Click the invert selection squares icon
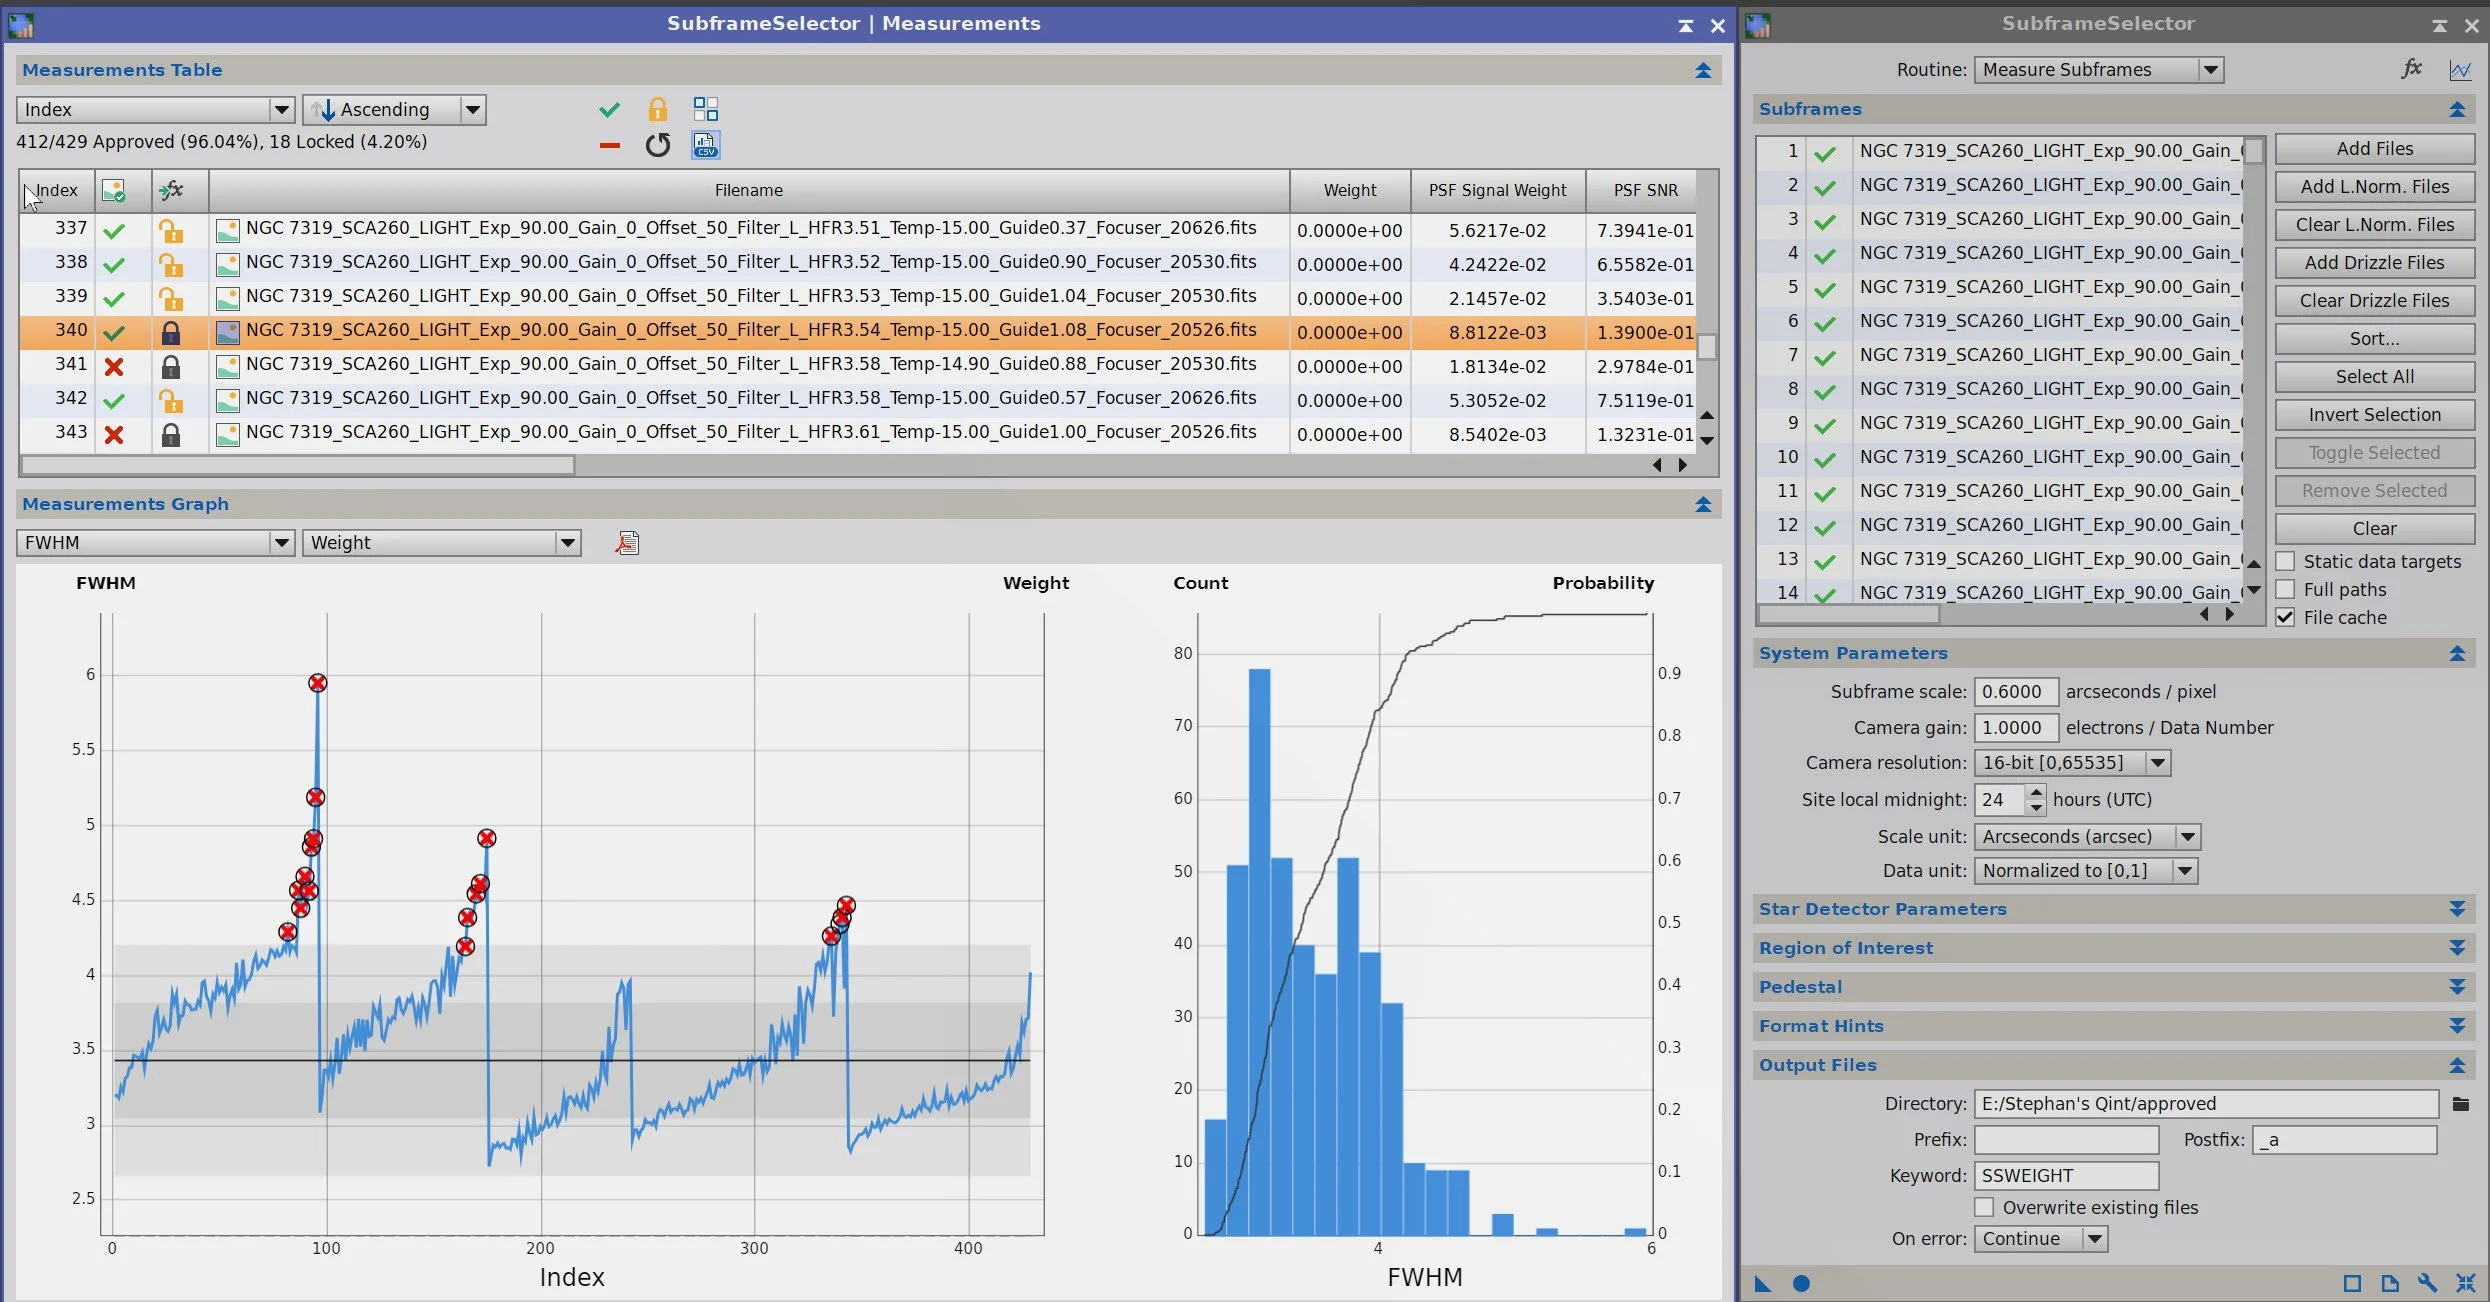 [x=705, y=109]
